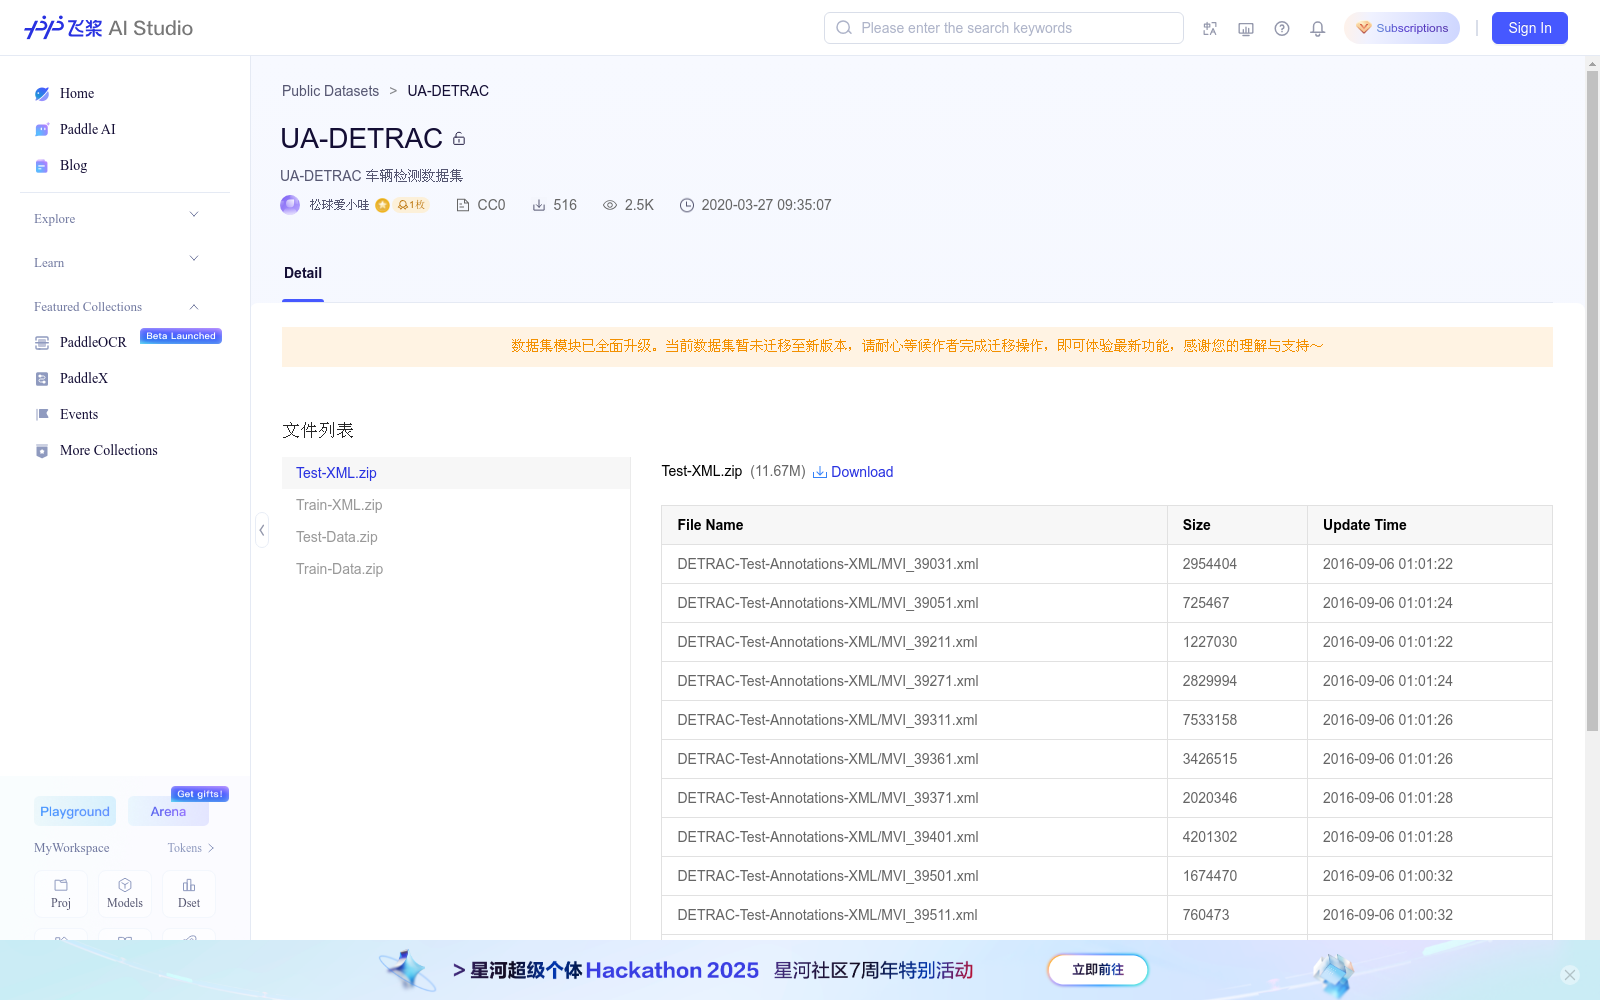Image resolution: width=1600 pixels, height=1000 pixels.
Task: Open notifications bell icon
Action: tap(1318, 28)
